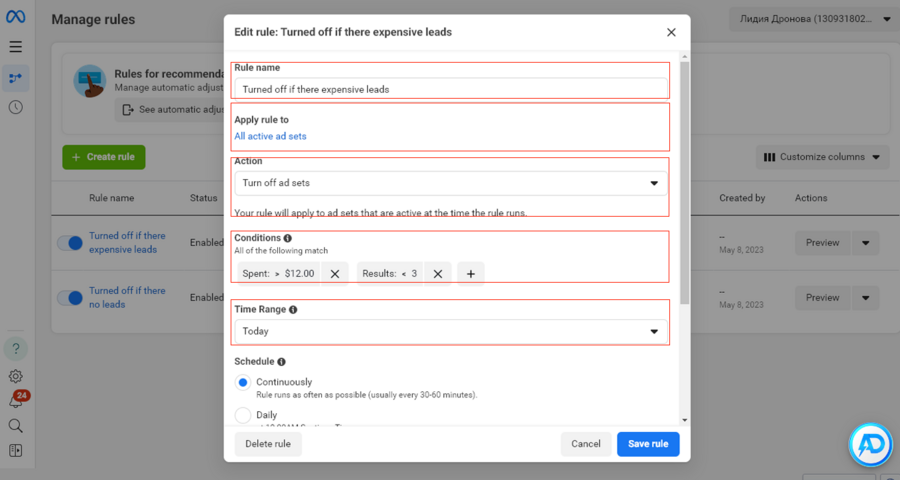Click in the Rule name input field
900x480 pixels.
click(x=451, y=89)
